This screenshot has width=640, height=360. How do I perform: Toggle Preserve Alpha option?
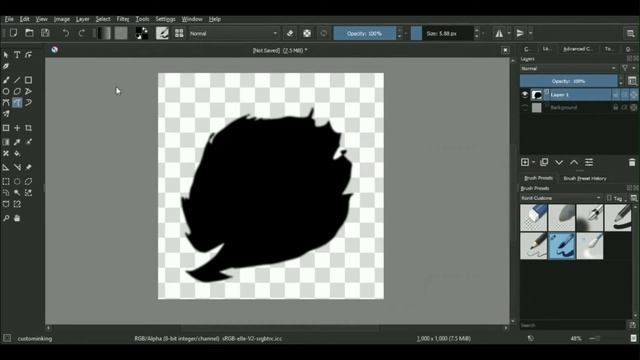coord(307,33)
